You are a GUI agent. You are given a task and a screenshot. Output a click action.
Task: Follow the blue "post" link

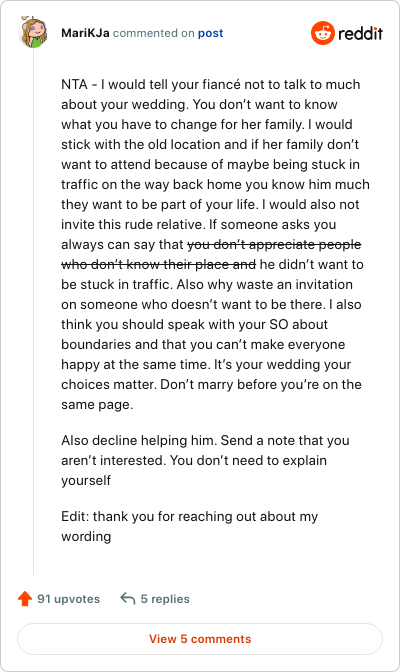tap(210, 33)
